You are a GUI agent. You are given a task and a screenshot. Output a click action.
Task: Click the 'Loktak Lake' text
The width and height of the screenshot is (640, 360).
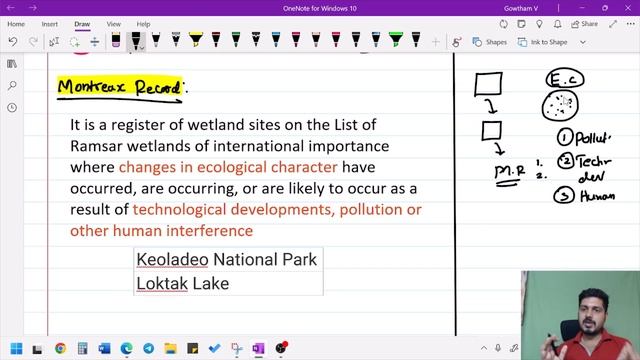182,283
